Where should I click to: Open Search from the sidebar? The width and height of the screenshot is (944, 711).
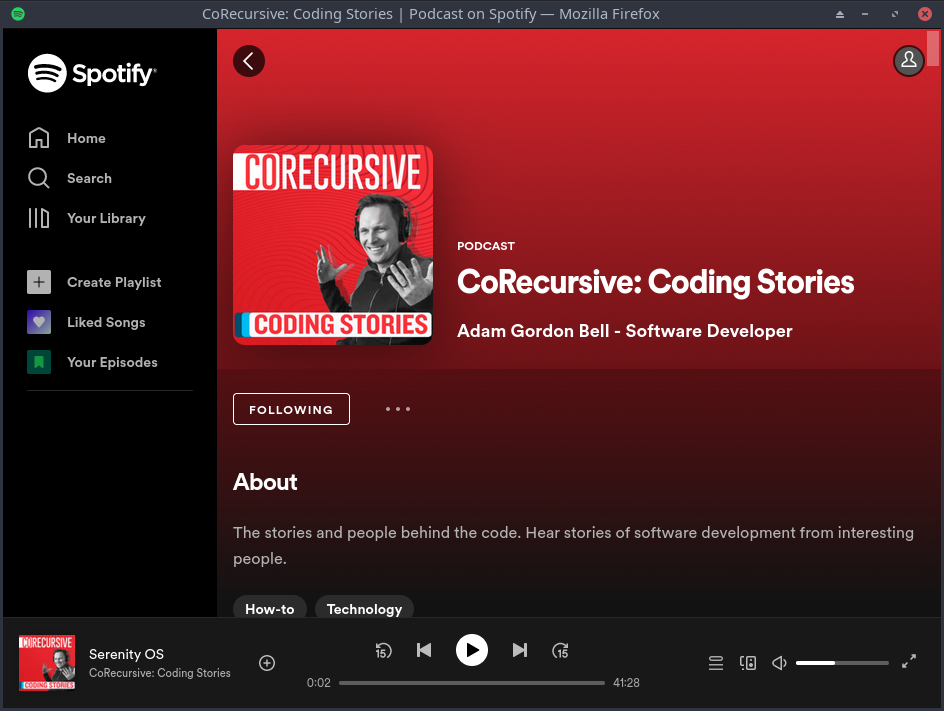[x=89, y=178]
